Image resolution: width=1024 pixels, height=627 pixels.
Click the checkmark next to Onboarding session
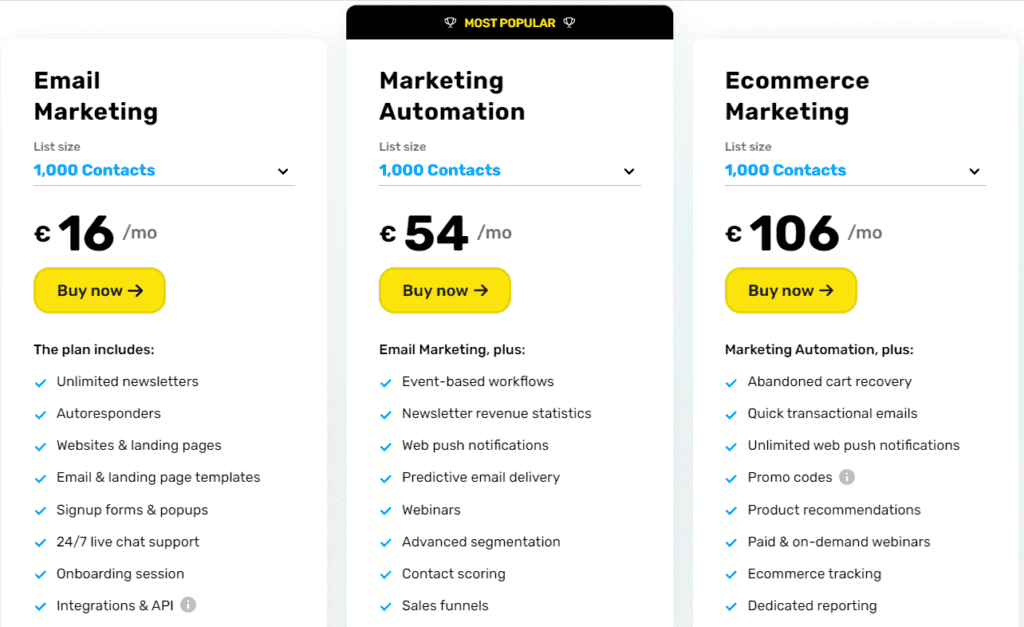pos(40,575)
